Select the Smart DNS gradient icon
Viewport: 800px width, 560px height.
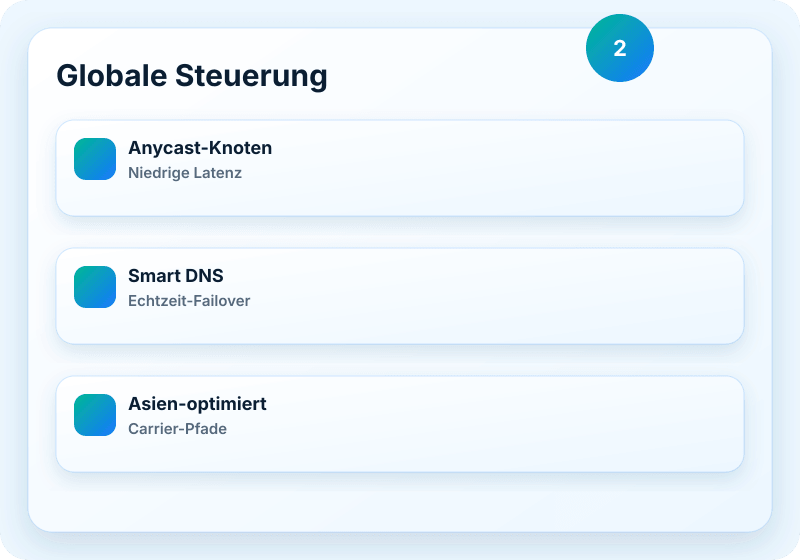95,287
